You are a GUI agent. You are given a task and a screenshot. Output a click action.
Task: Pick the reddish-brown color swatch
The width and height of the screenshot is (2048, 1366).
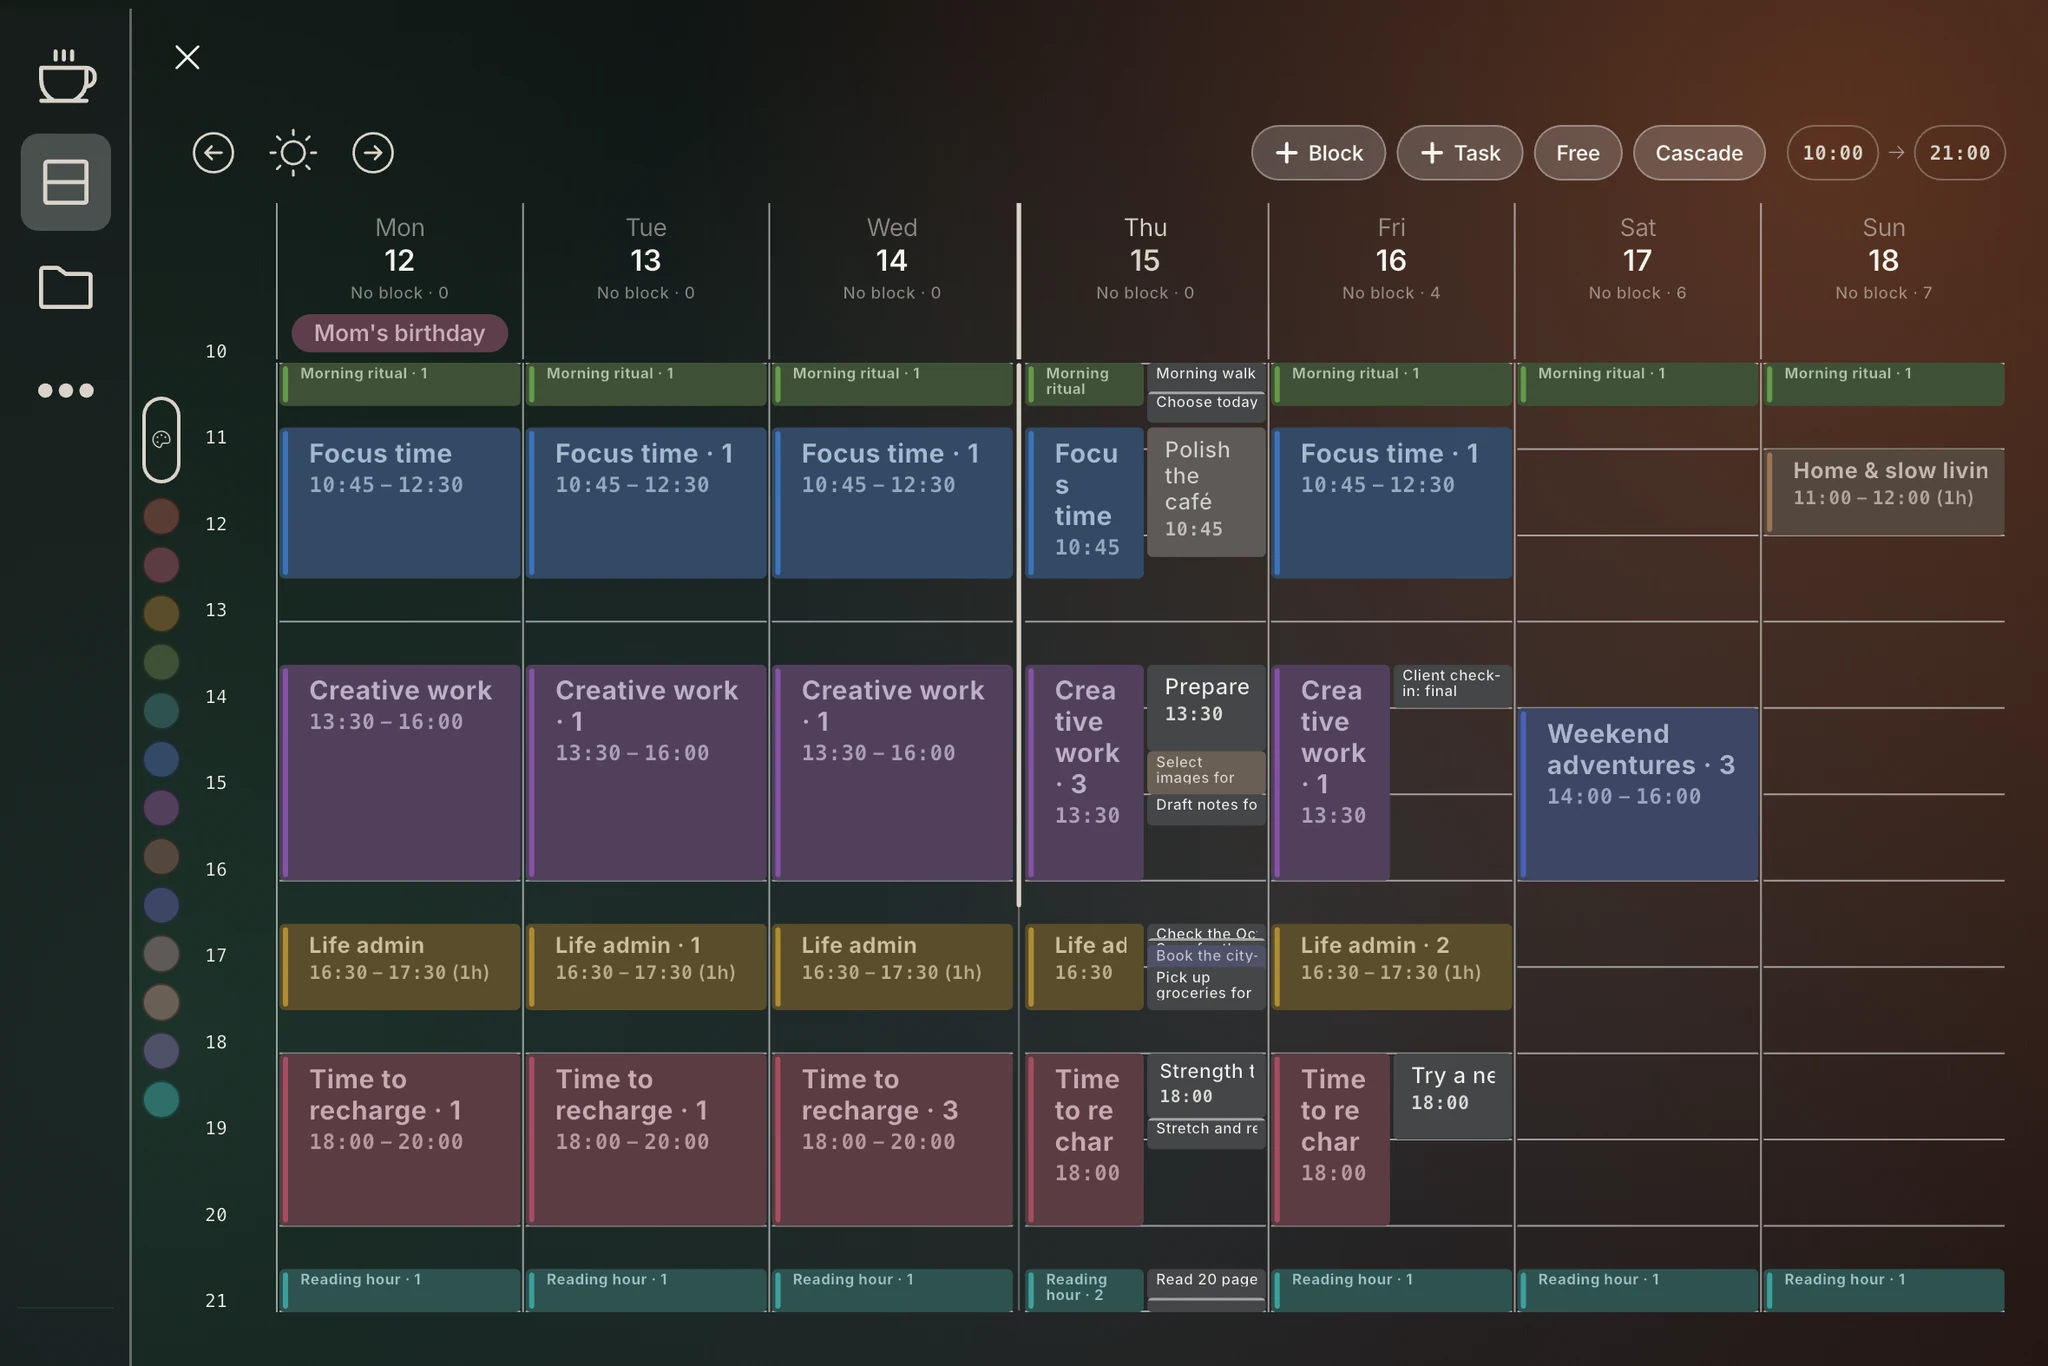(x=161, y=517)
